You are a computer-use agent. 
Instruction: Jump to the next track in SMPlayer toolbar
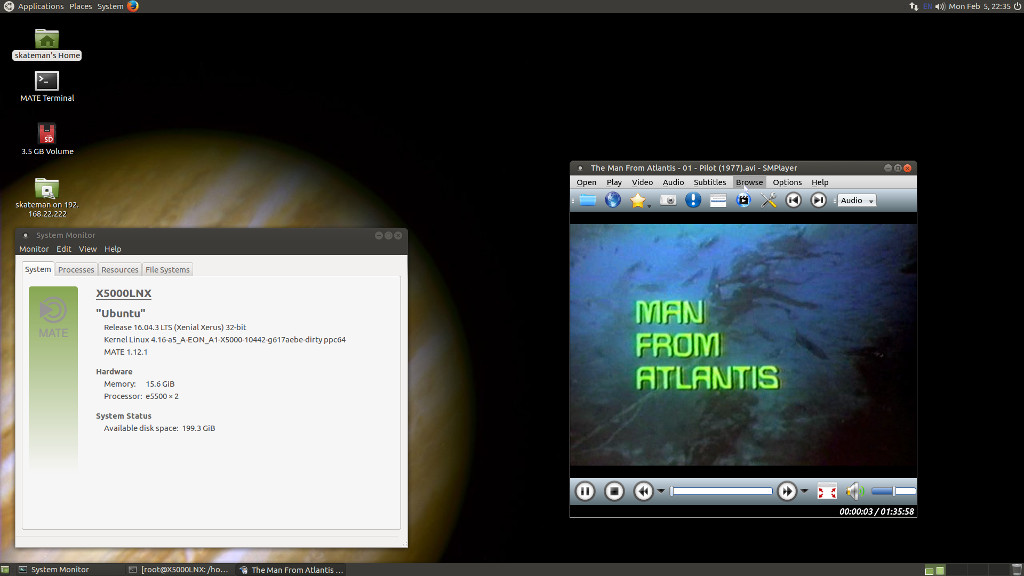click(818, 200)
